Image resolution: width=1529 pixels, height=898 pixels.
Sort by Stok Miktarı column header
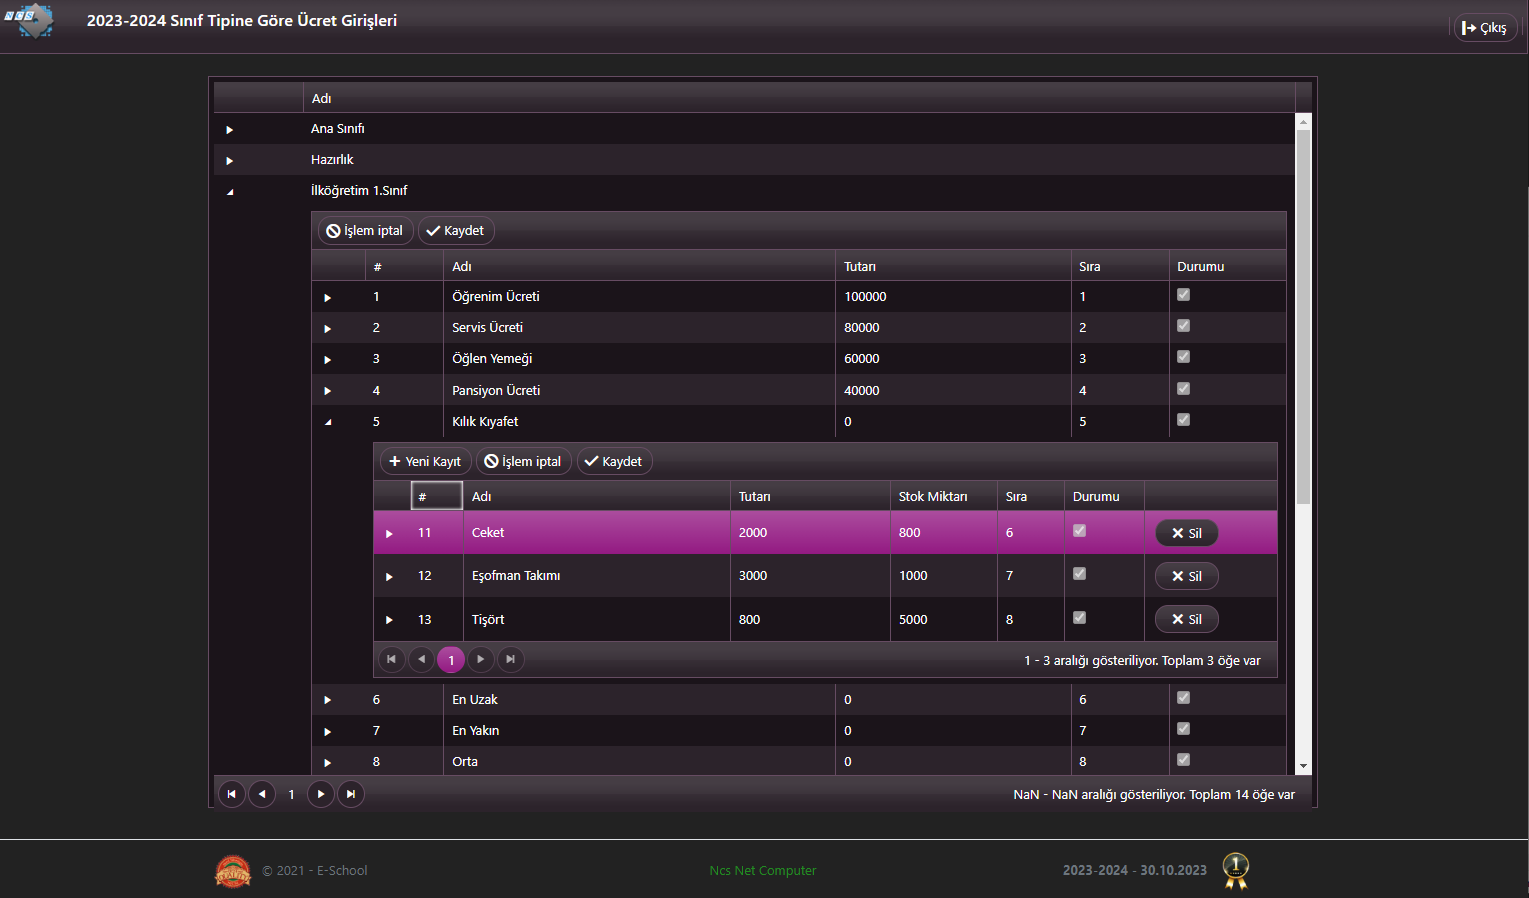pyautogui.click(x=932, y=497)
